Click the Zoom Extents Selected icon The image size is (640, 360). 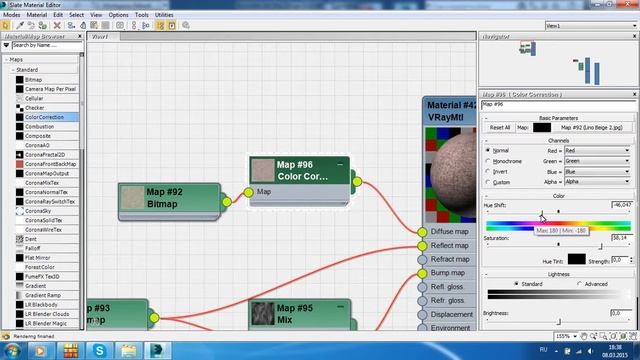[x=623, y=336]
